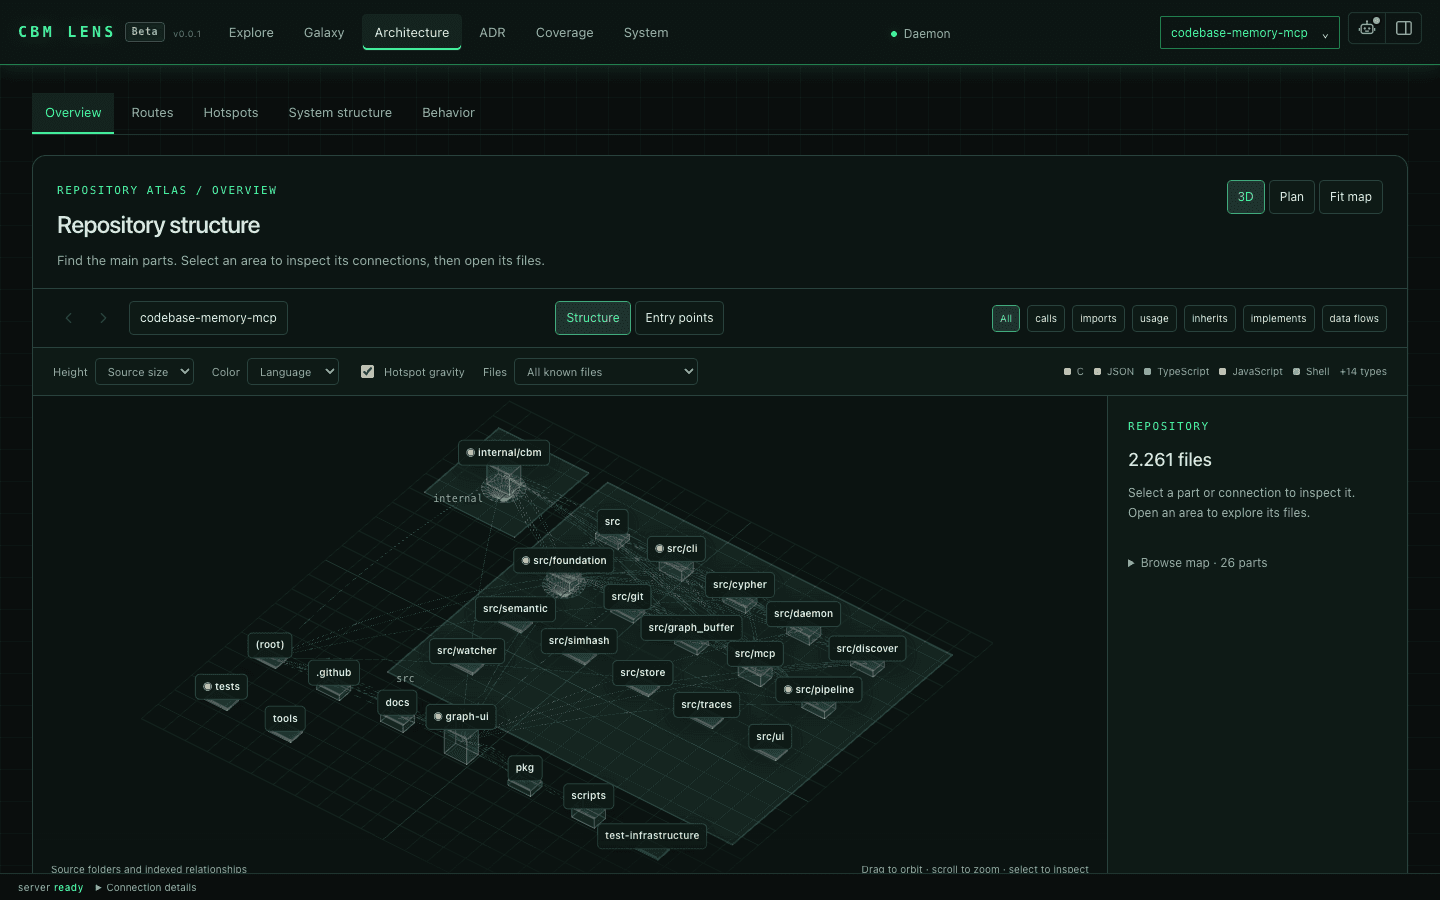
Task: Filter connections by inherits
Action: click(1210, 319)
